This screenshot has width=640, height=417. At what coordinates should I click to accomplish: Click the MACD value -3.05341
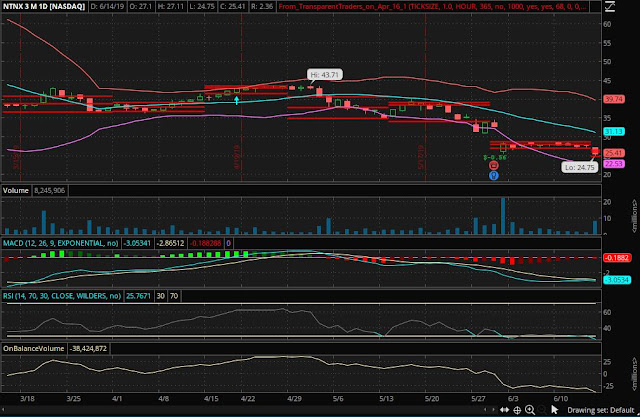coord(137,243)
